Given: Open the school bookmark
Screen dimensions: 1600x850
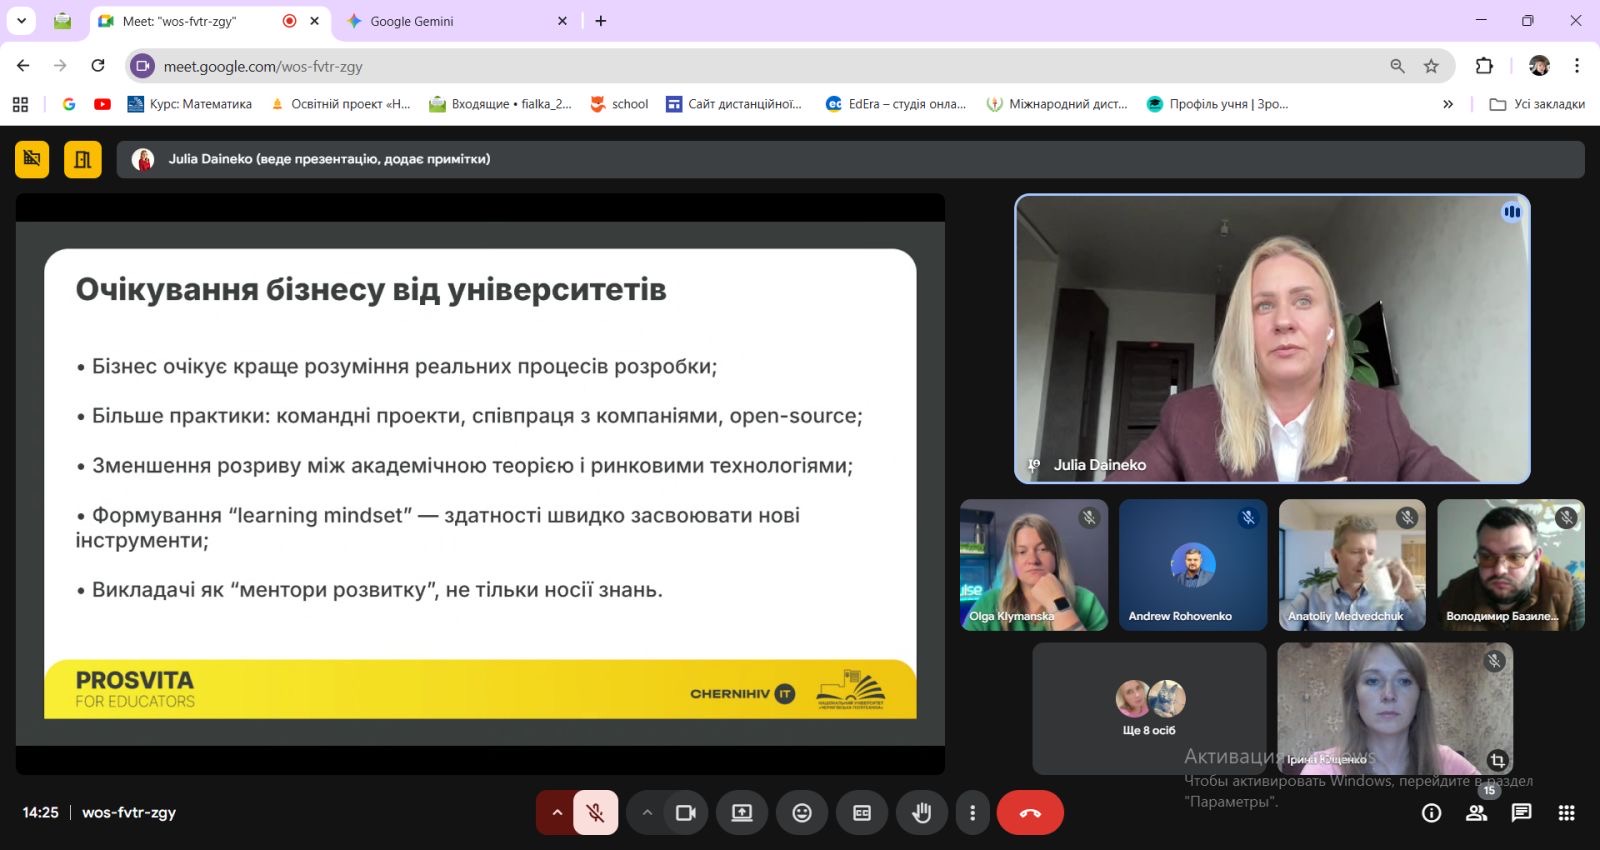Looking at the screenshot, I should [x=620, y=104].
